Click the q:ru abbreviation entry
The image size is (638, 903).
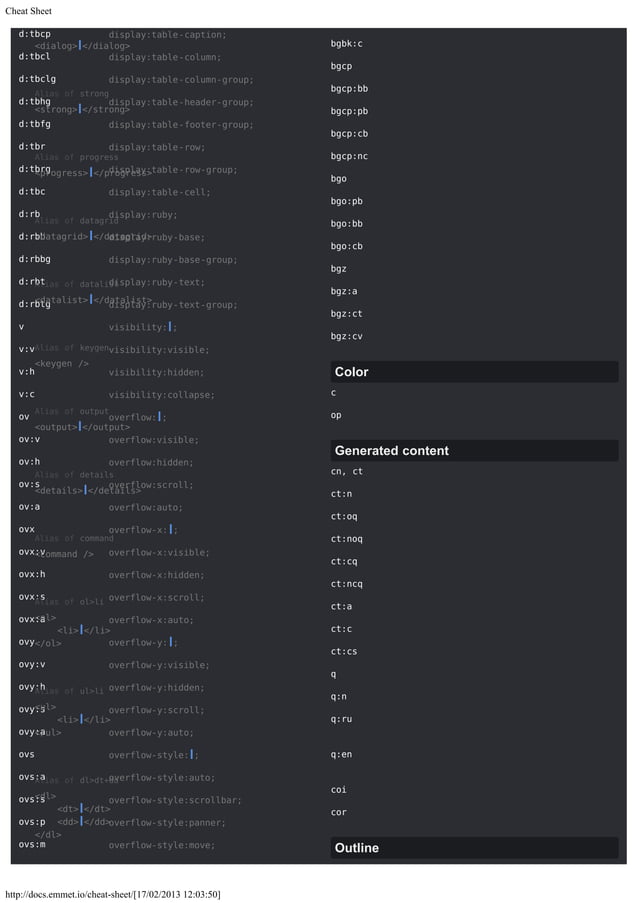[x=341, y=719]
